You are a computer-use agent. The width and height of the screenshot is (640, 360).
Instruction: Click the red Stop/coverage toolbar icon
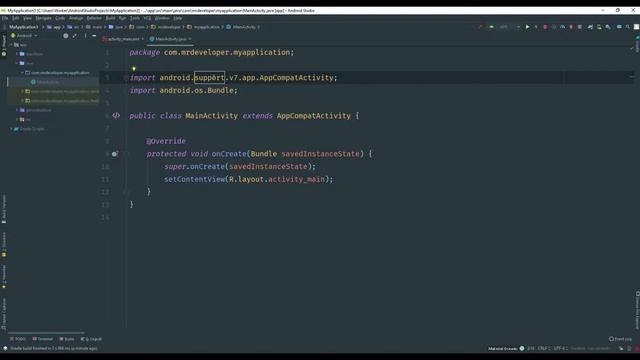click(x=545, y=27)
